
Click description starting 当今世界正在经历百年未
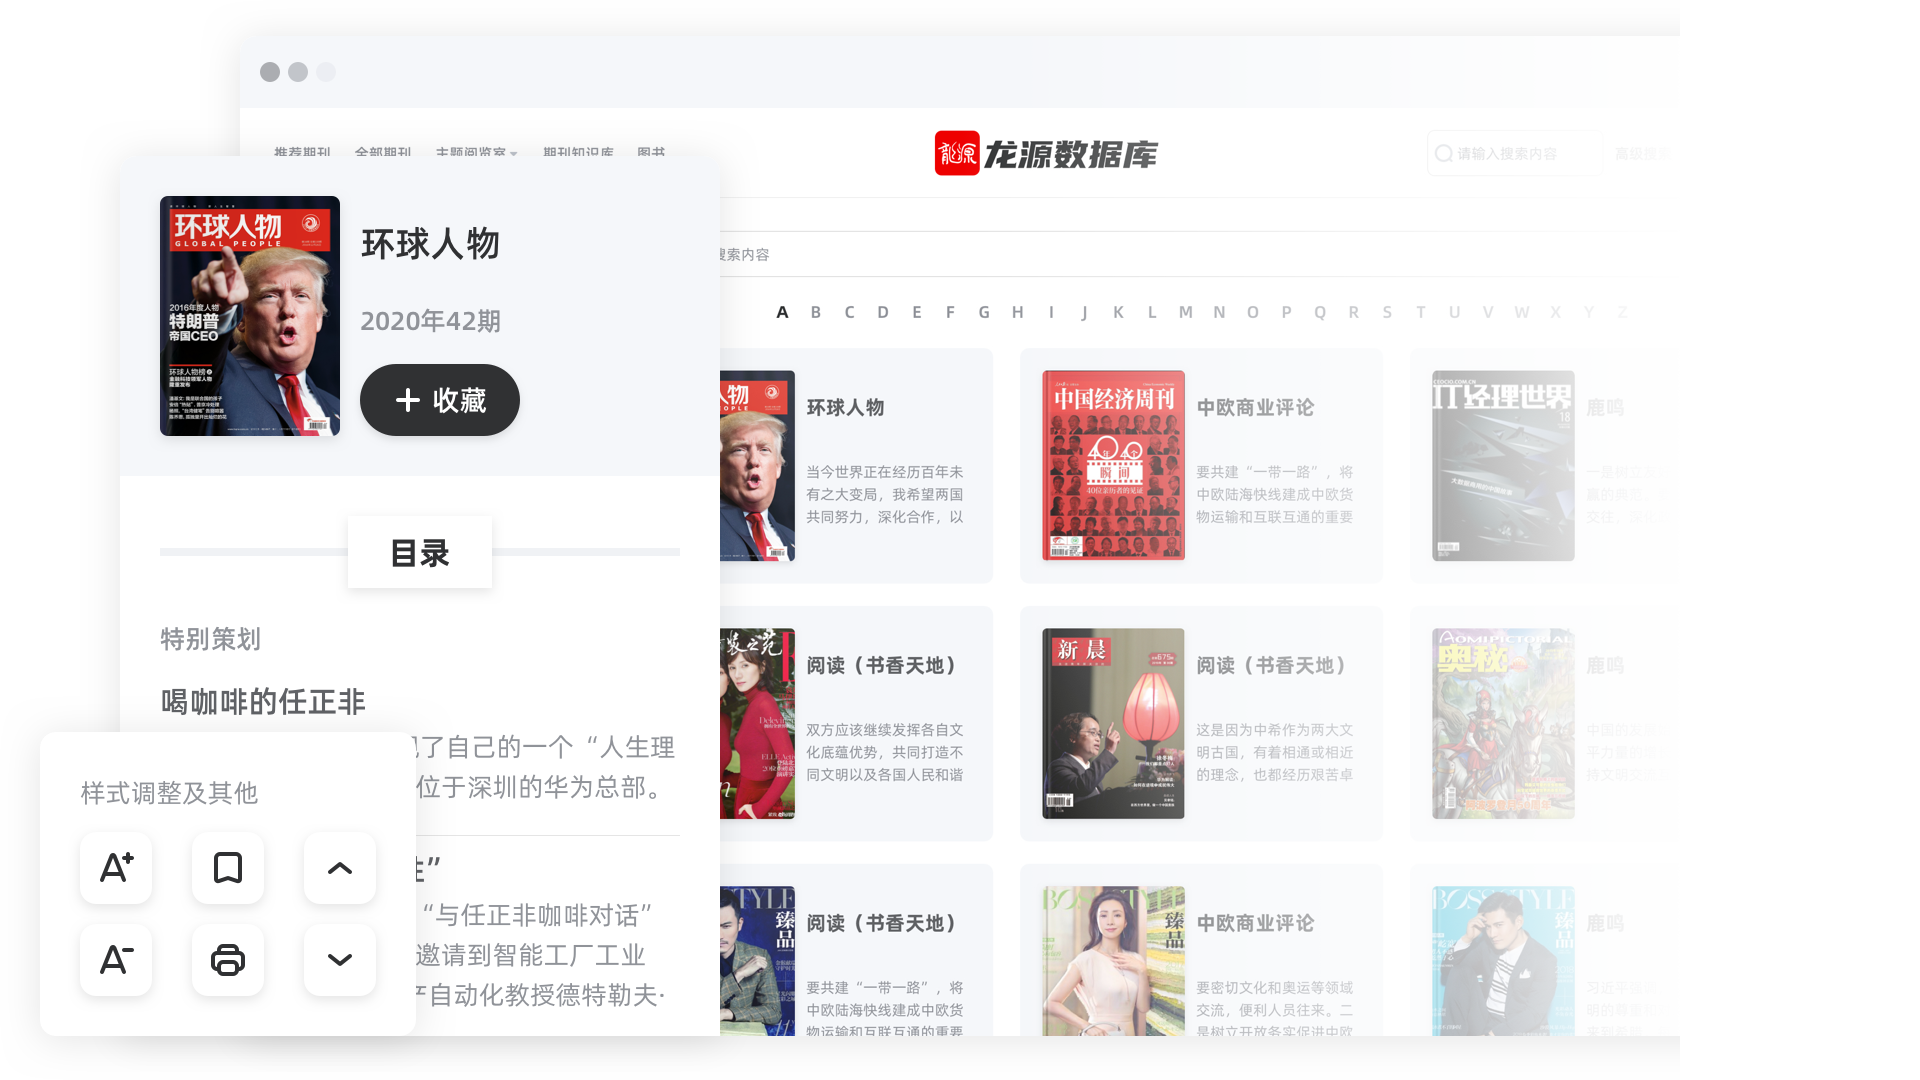point(885,494)
